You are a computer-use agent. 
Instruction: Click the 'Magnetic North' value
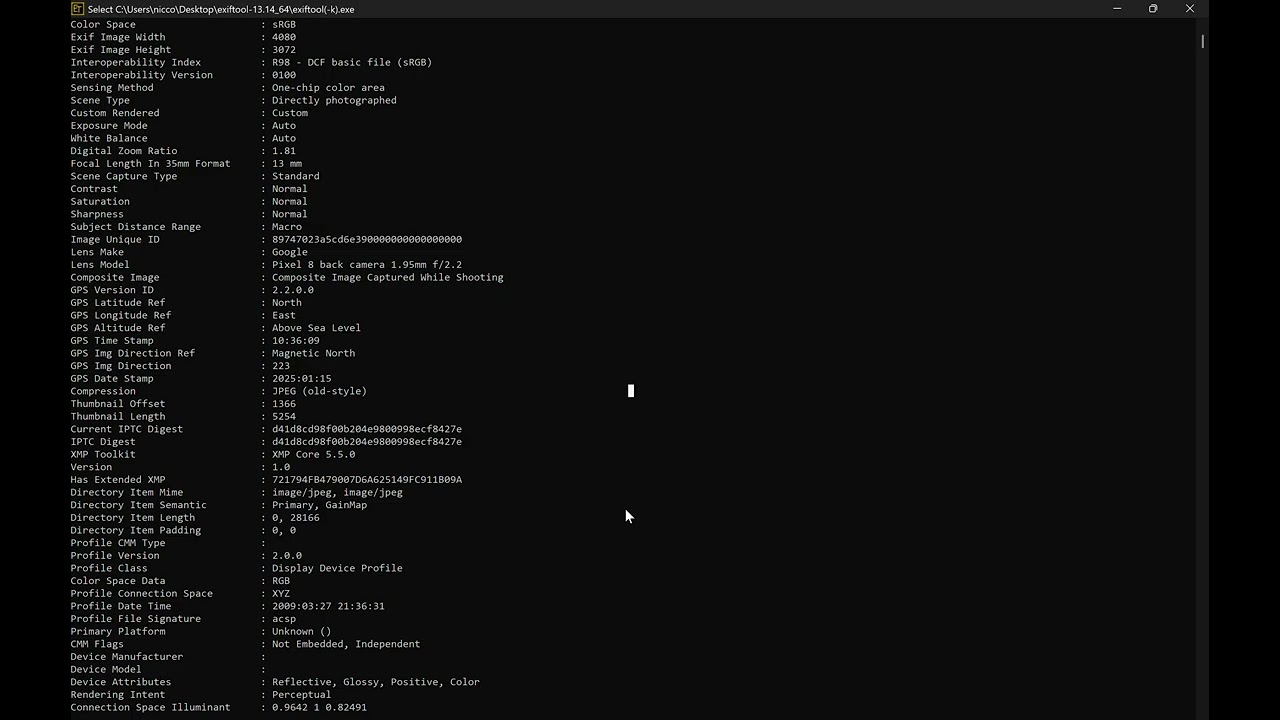coord(313,353)
